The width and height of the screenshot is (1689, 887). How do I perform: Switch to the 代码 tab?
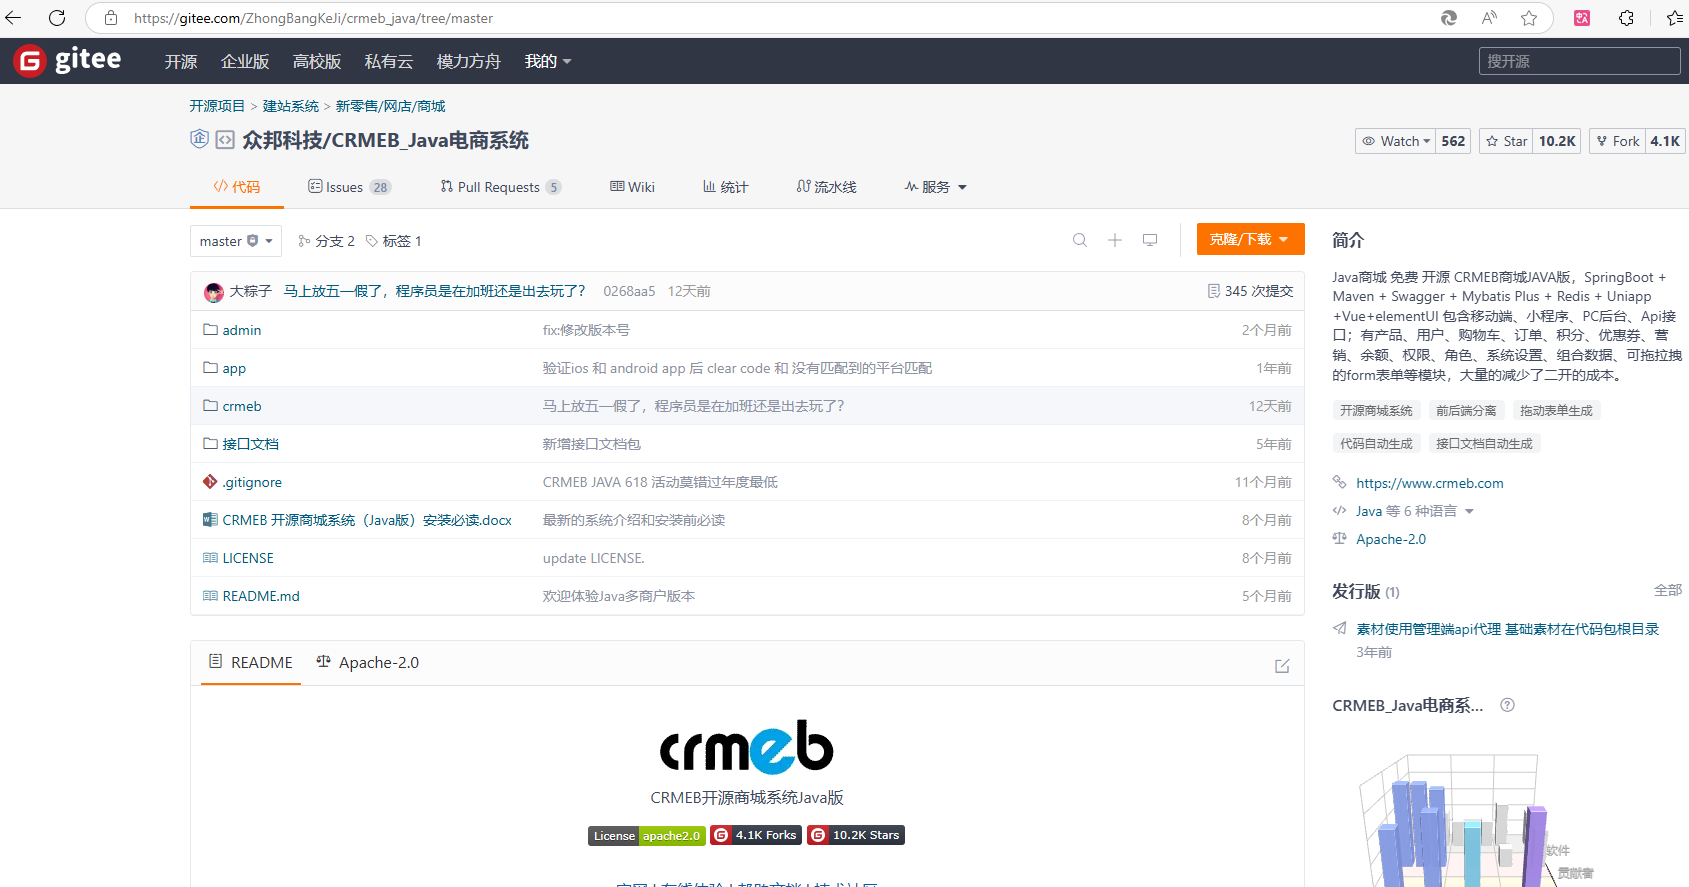pyautogui.click(x=236, y=187)
